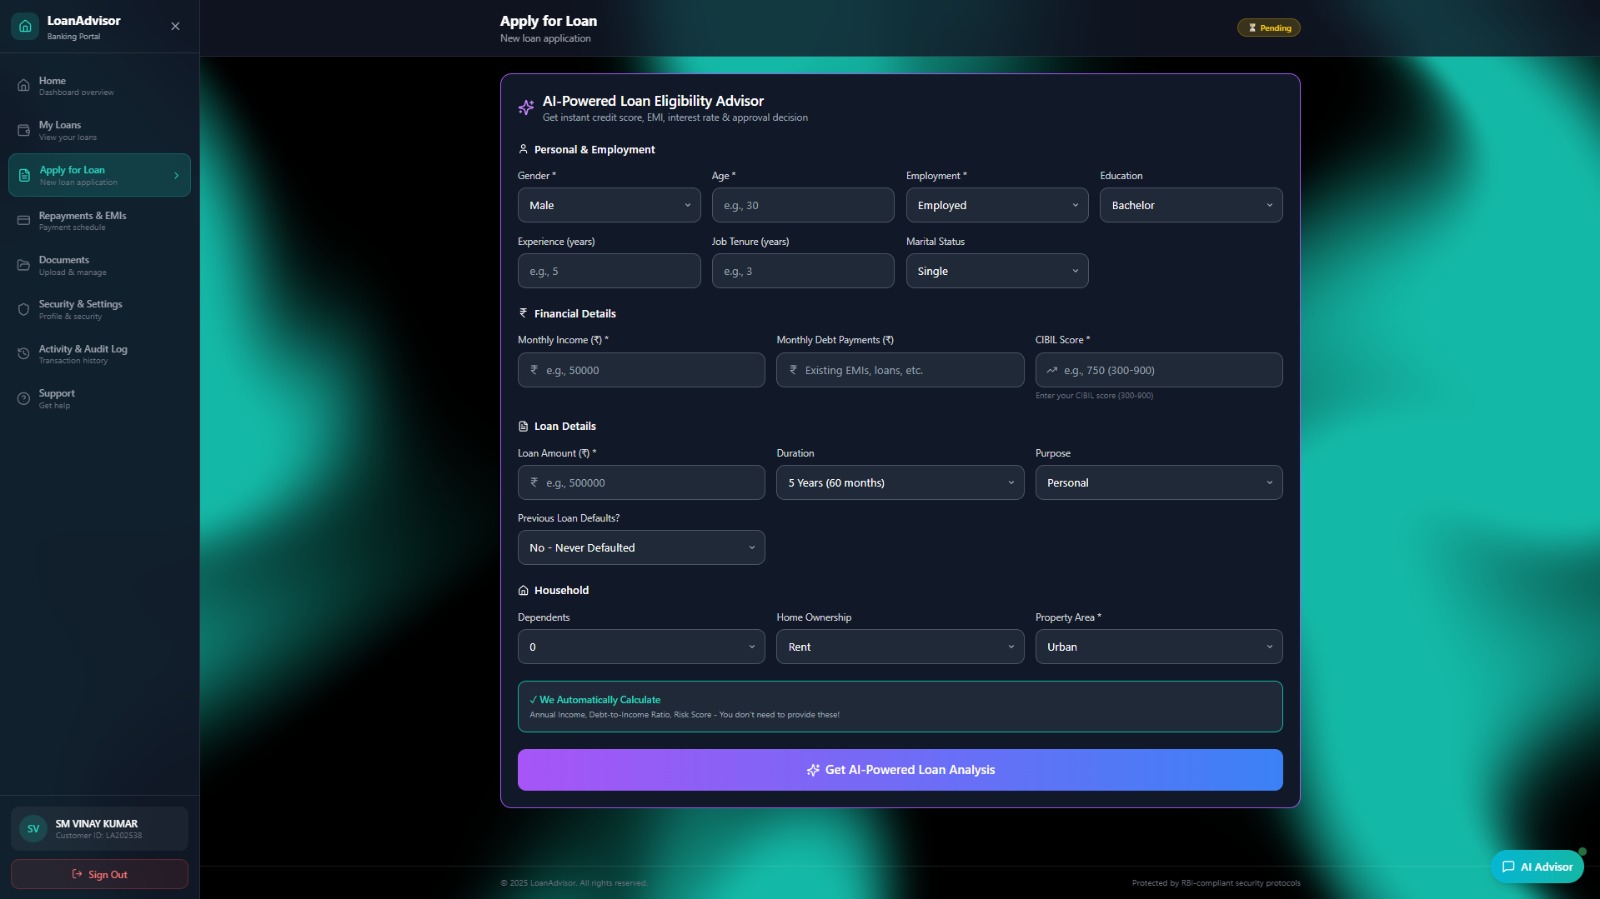This screenshot has height=899, width=1600.
Task: Open Activity & Audit Log page
Action: pyautogui.click(x=99, y=354)
